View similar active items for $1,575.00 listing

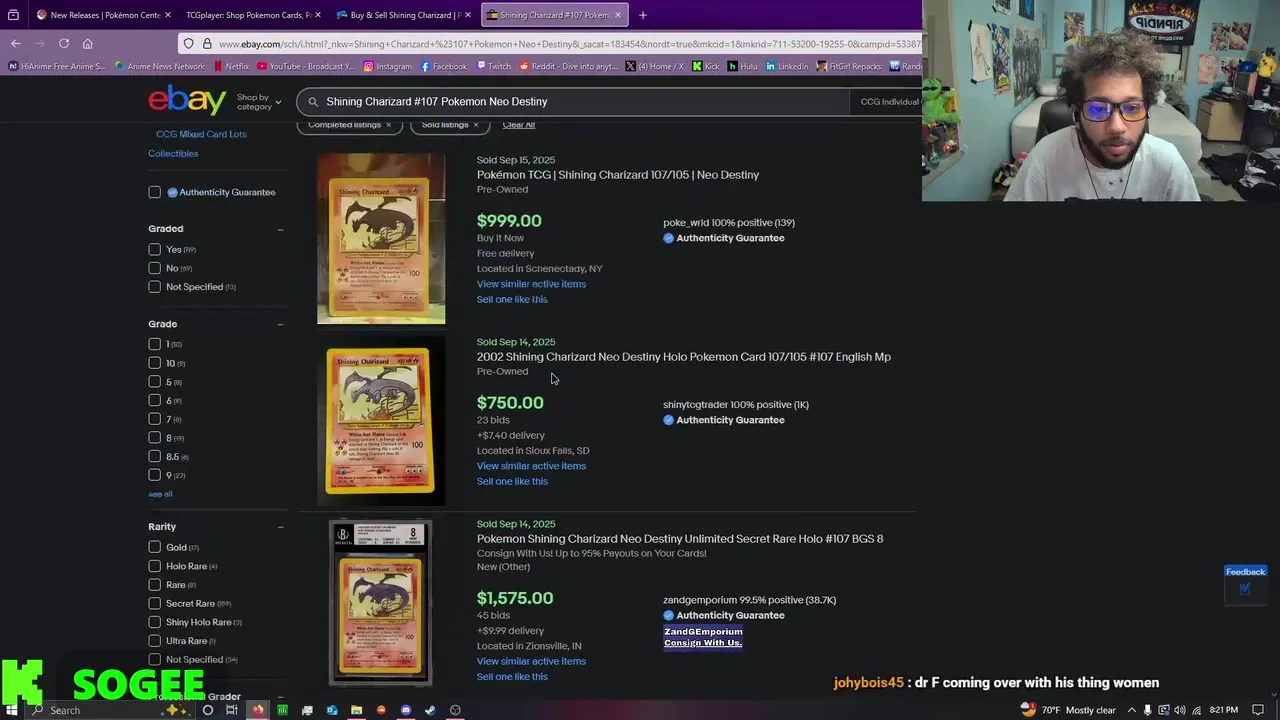tap(531, 661)
